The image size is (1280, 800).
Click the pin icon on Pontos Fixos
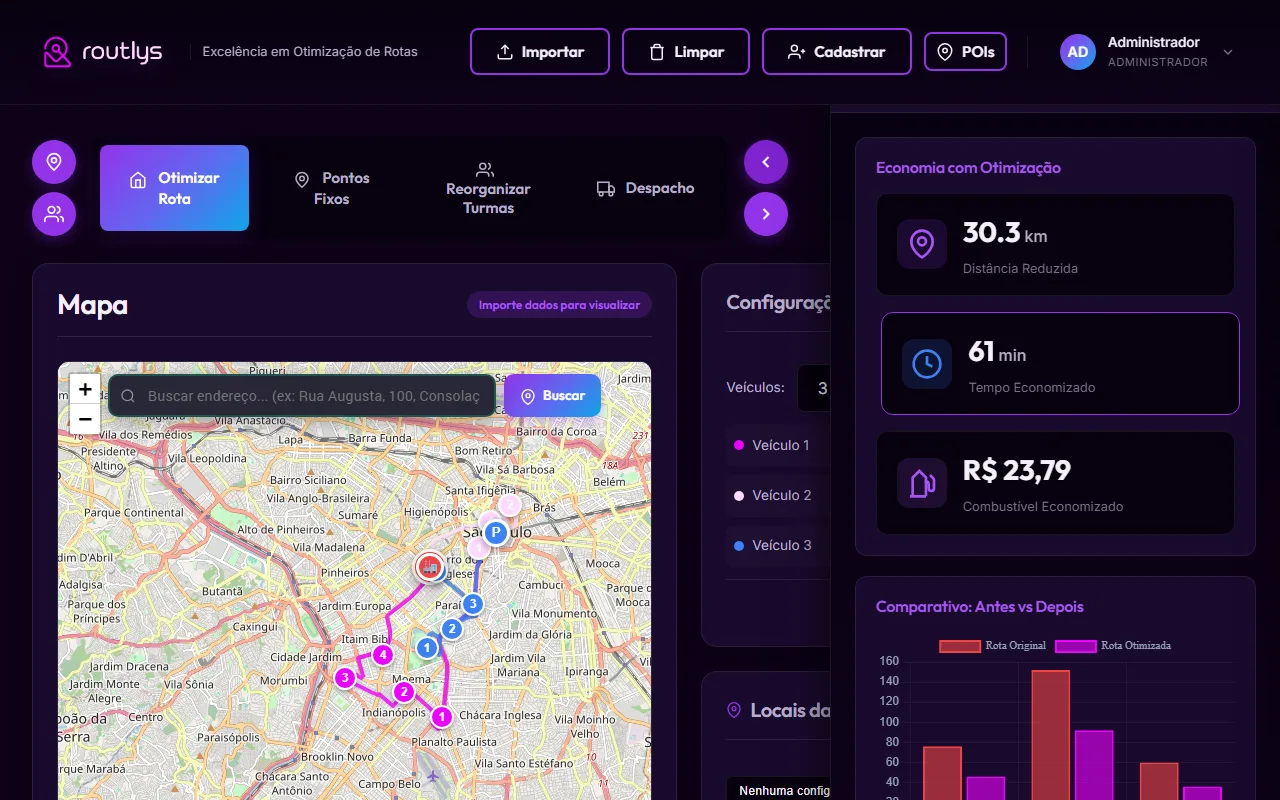coord(302,179)
